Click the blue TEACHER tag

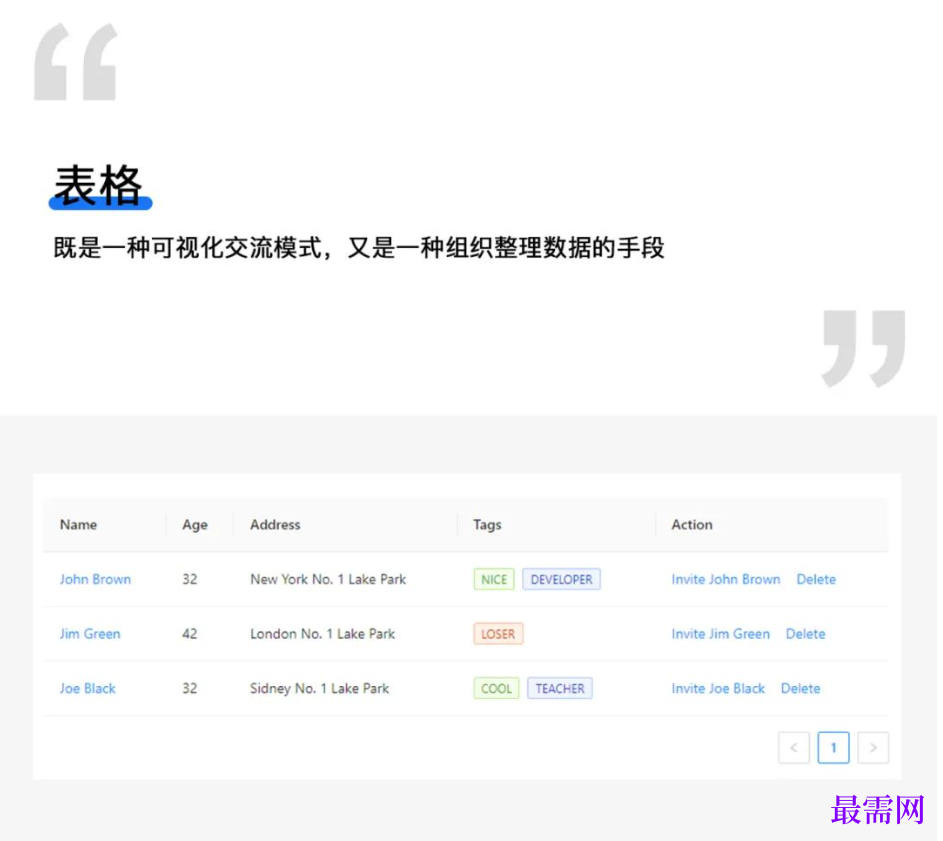[x=560, y=689]
